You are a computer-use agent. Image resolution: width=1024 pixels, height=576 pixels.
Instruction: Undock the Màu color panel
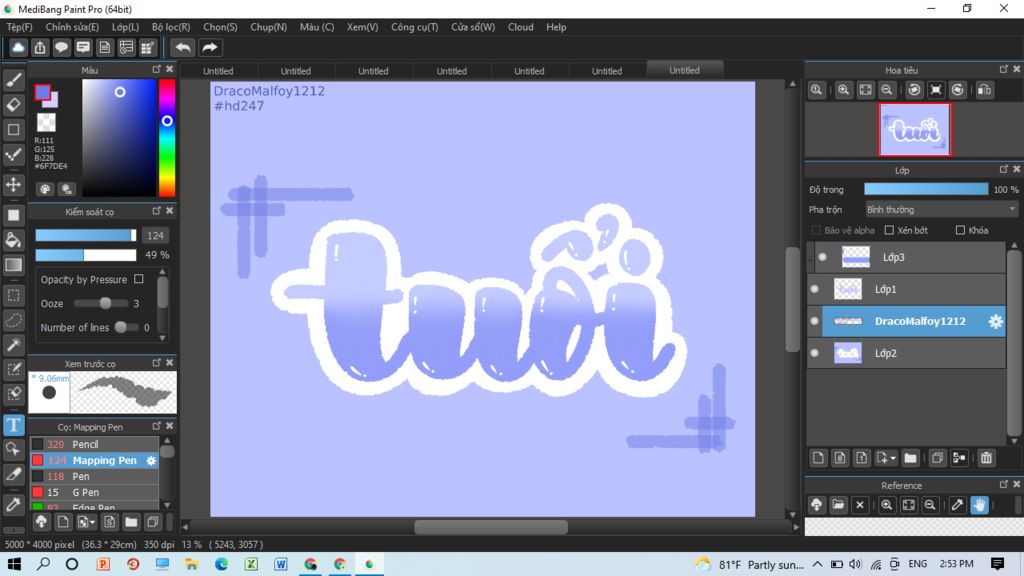point(156,69)
